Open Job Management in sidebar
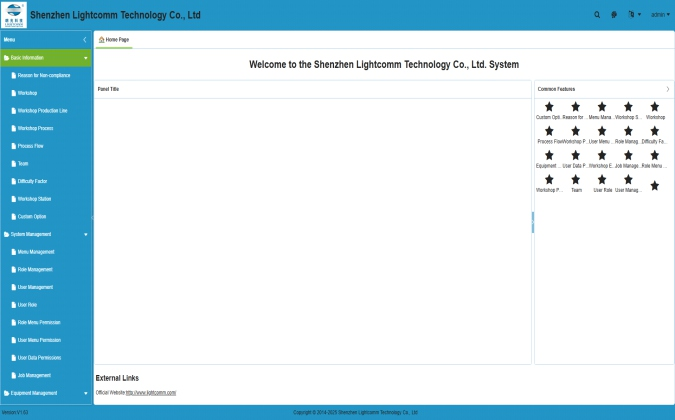The height and width of the screenshot is (420, 675). coord(46,375)
